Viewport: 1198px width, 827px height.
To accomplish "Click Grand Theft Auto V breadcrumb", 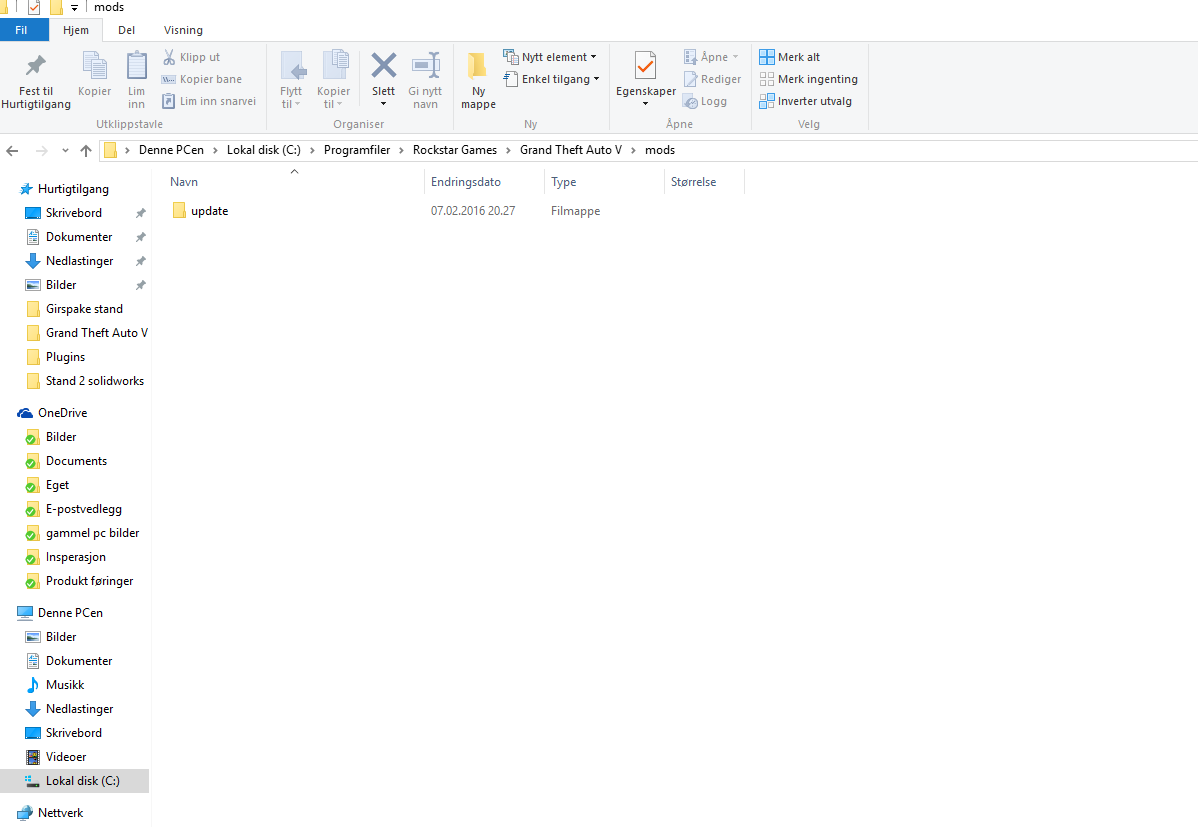I will point(571,150).
